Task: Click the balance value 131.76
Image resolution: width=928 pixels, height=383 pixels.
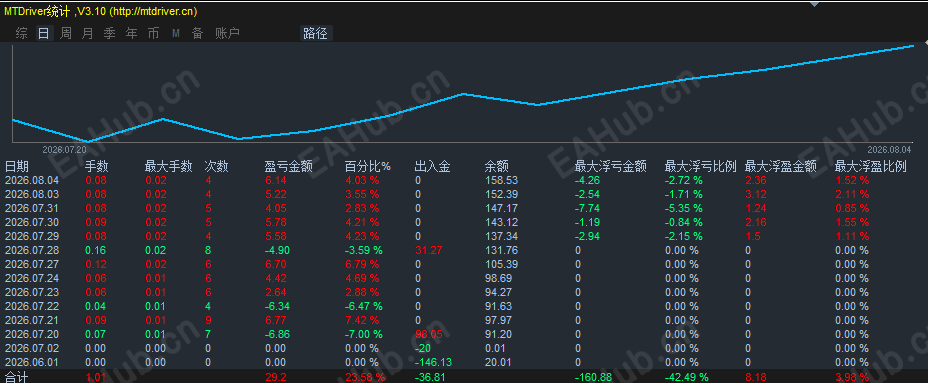Action: pyautogui.click(x=501, y=250)
